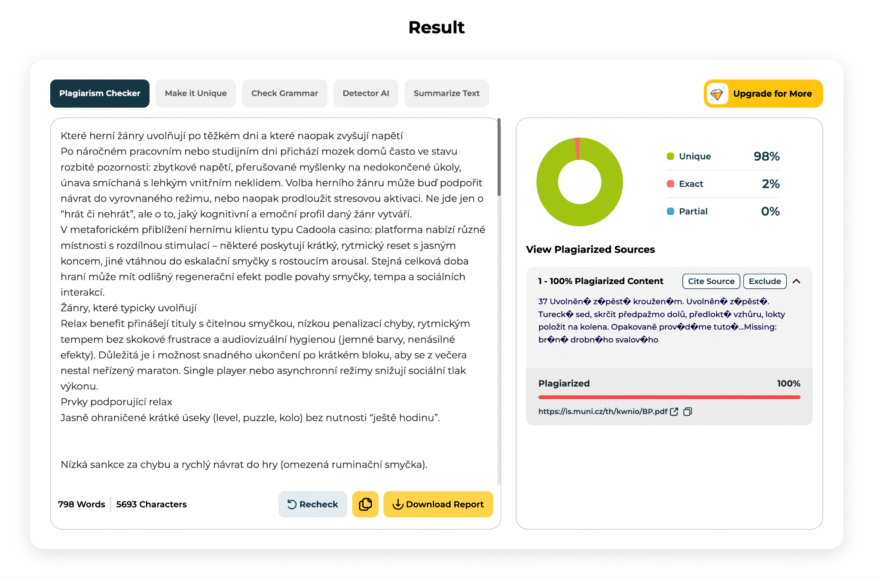This screenshot has width=880, height=578.
Task: Copy the source URL with the clipboard icon
Action: [x=688, y=411]
